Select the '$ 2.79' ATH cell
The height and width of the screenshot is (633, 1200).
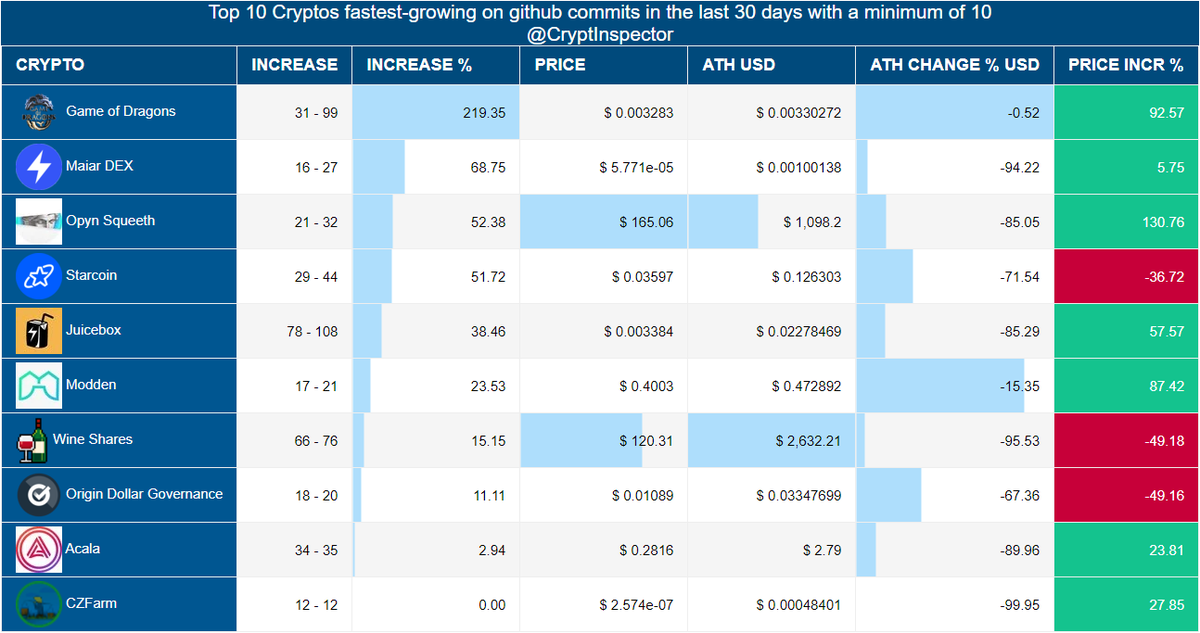pos(772,549)
